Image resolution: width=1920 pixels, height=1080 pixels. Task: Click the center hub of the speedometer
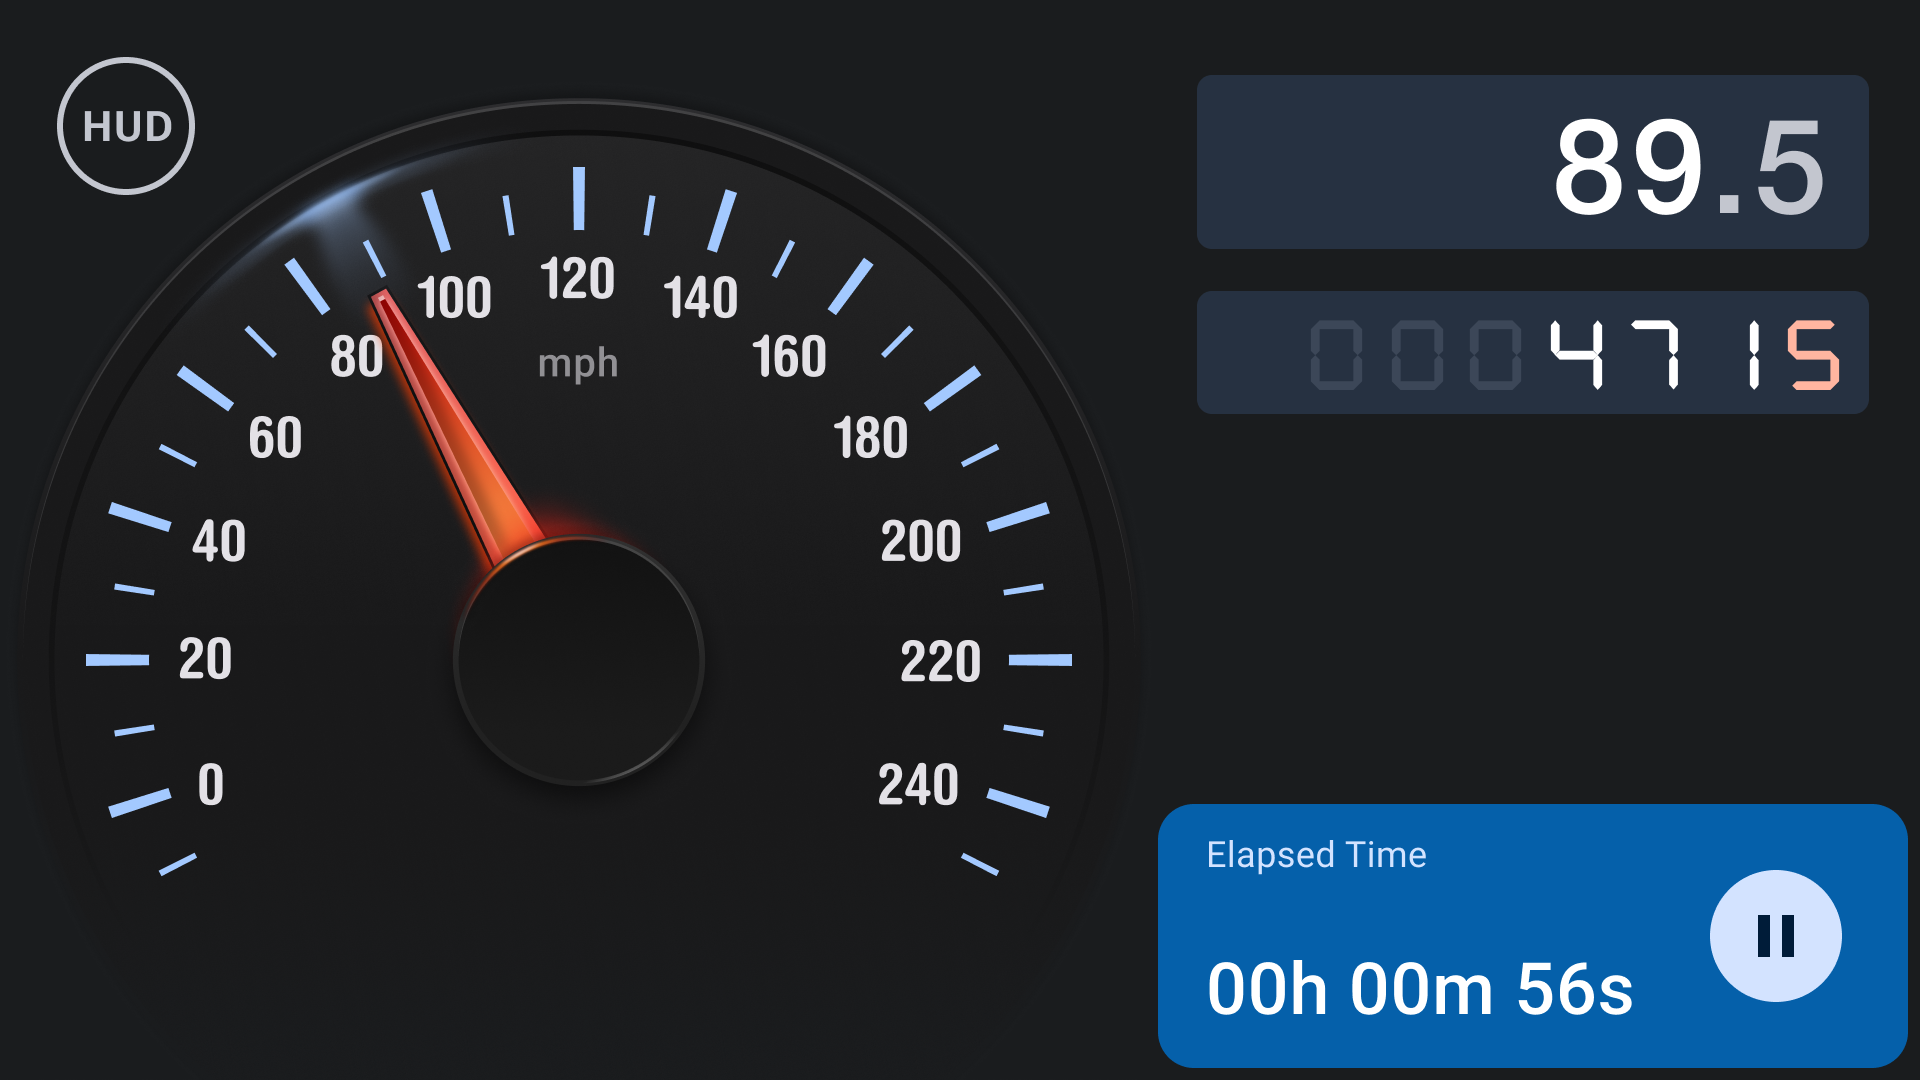(x=579, y=660)
